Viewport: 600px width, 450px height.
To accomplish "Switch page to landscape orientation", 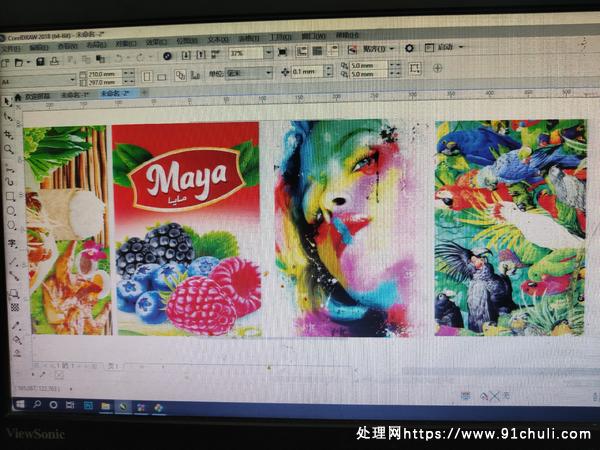I will click(163, 75).
